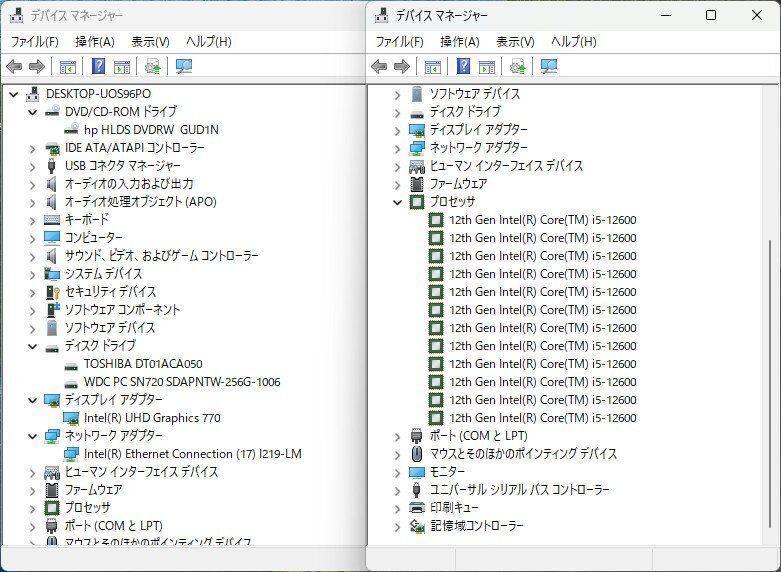
Task: Open the 表示(V) menu in the right window
Action: click(514, 42)
